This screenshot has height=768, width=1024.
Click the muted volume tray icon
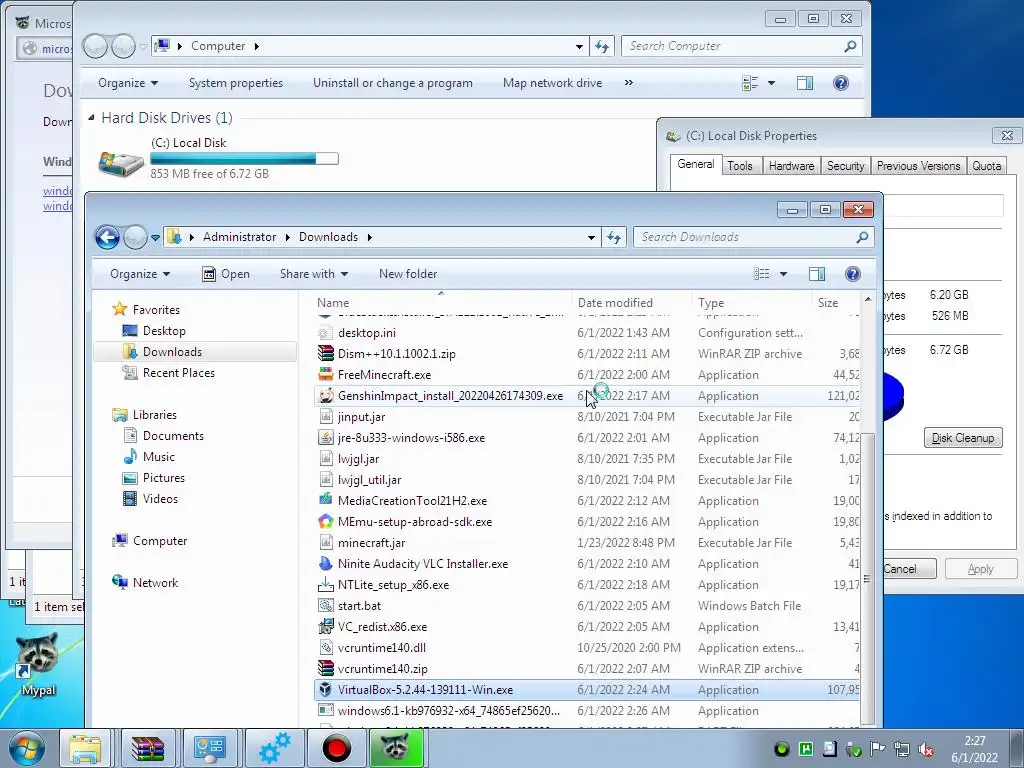[x=925, y=750]
